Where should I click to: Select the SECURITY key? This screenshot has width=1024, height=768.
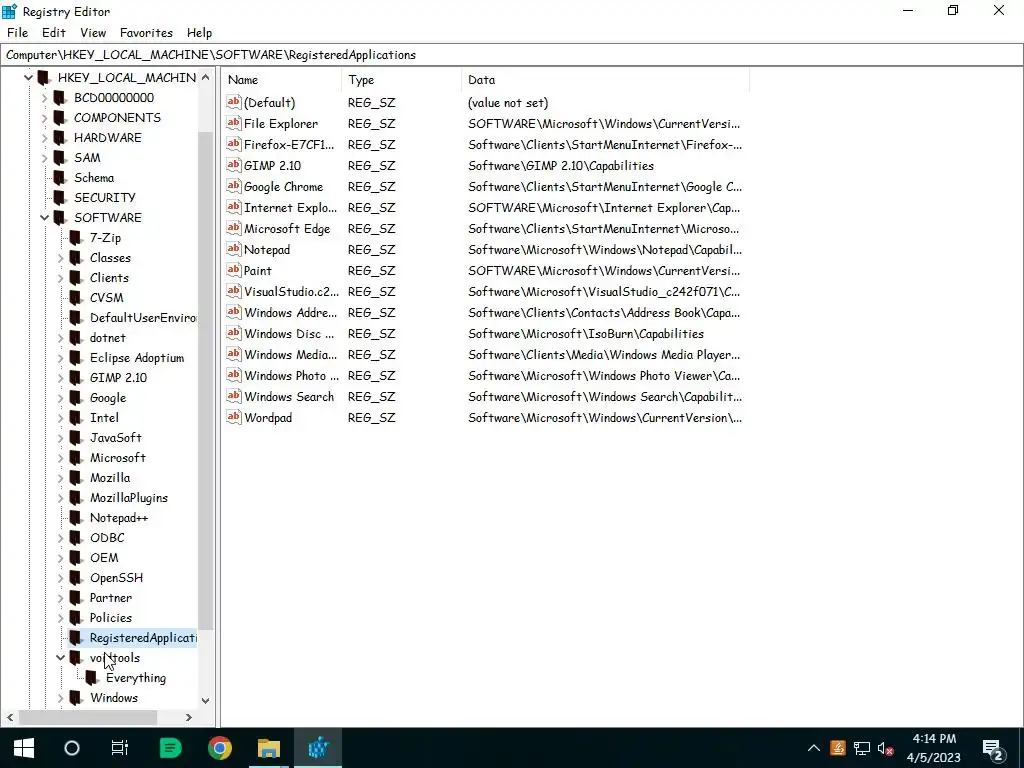pyautogui.click(x=104, y=198)
